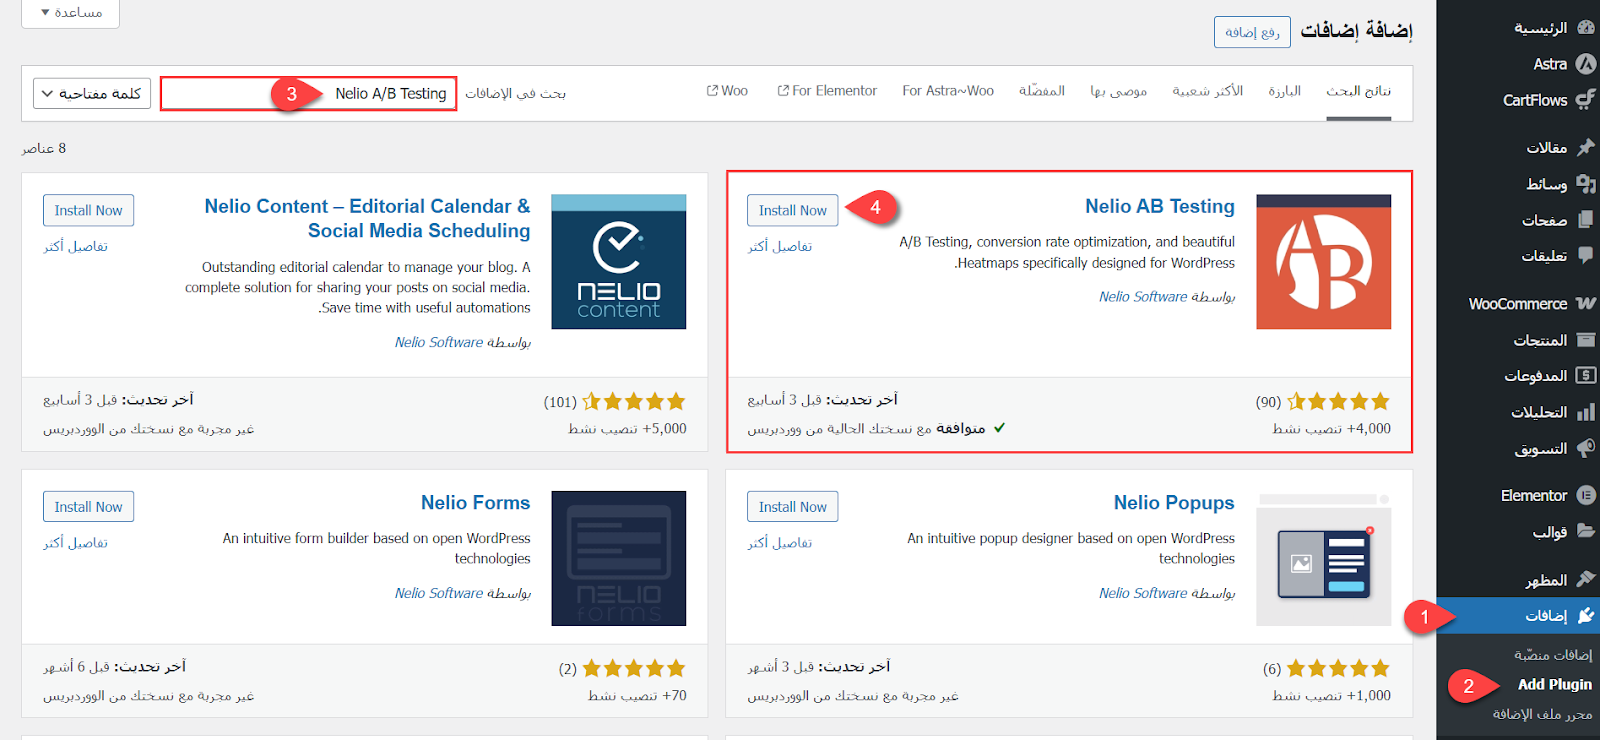Click the Nelio AB Testing star rating

1338,402
